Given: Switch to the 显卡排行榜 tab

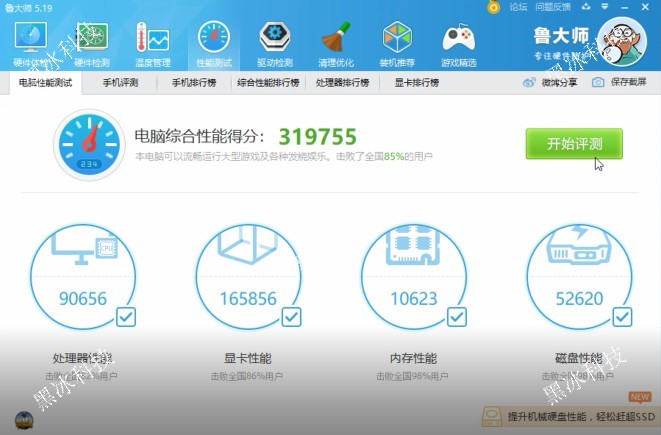Looking at the screenshot, I should [x=416, y=83].
